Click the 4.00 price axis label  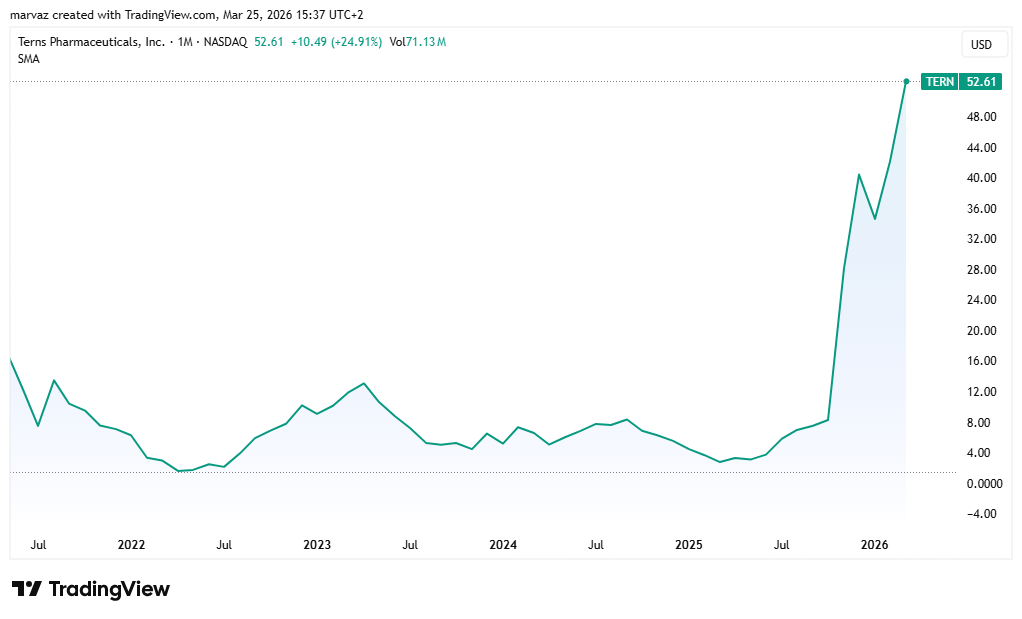[x=978, y=452]
